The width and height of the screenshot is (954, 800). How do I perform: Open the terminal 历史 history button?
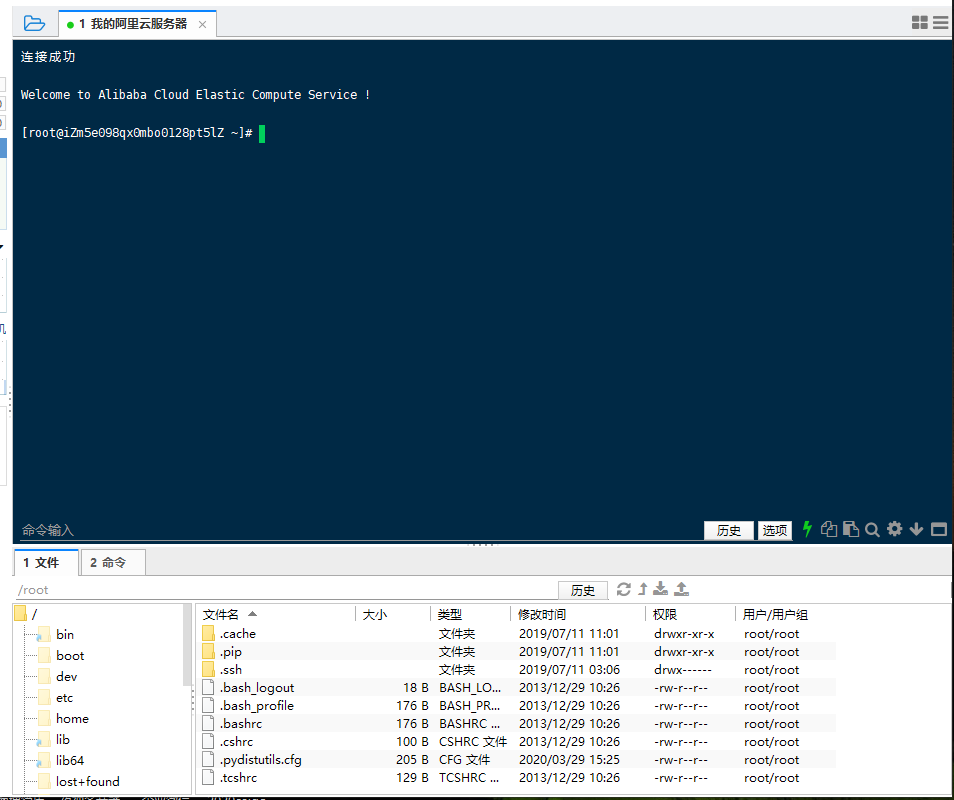(728, 530)
